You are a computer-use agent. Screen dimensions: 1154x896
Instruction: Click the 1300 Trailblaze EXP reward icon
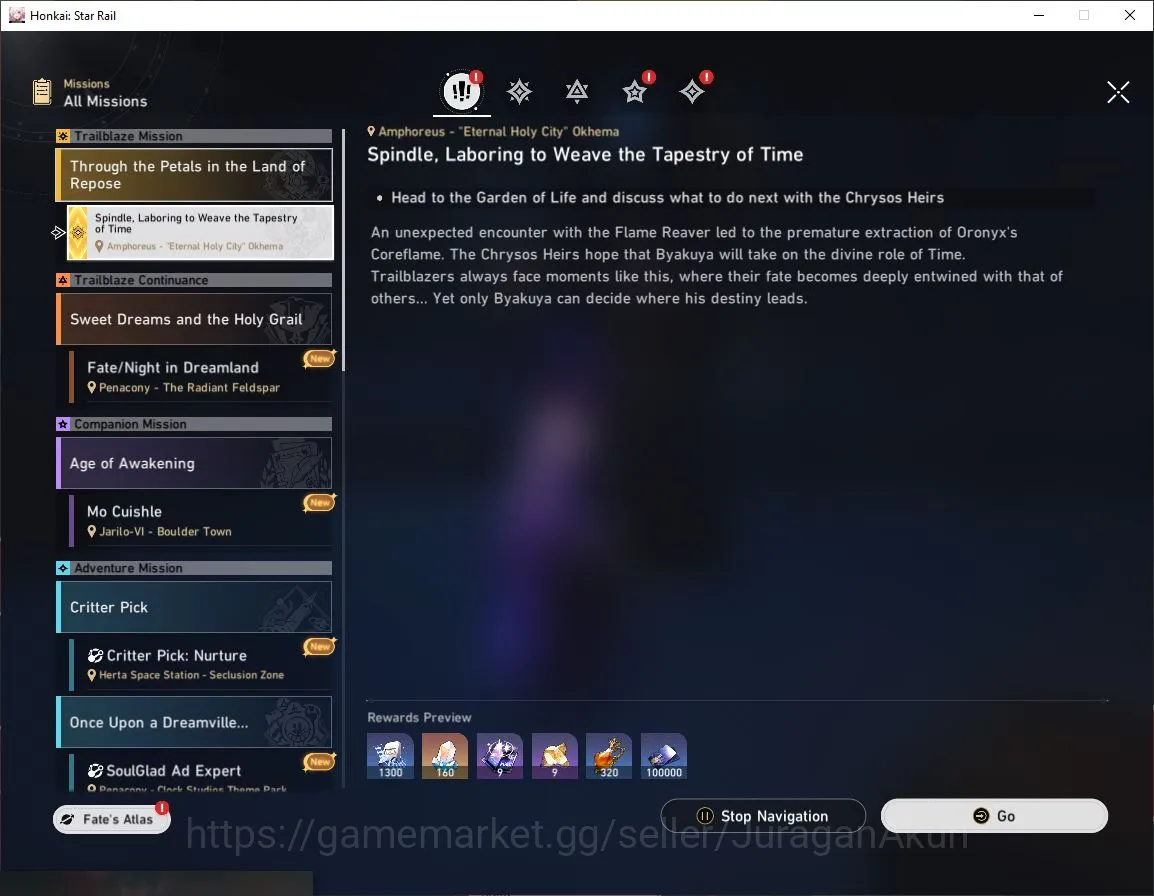click(390, 755)
